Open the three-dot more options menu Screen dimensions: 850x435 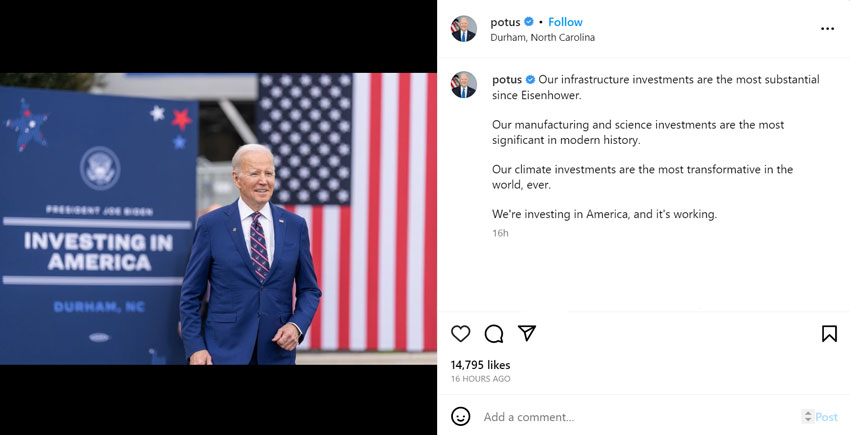coord(827,29)
